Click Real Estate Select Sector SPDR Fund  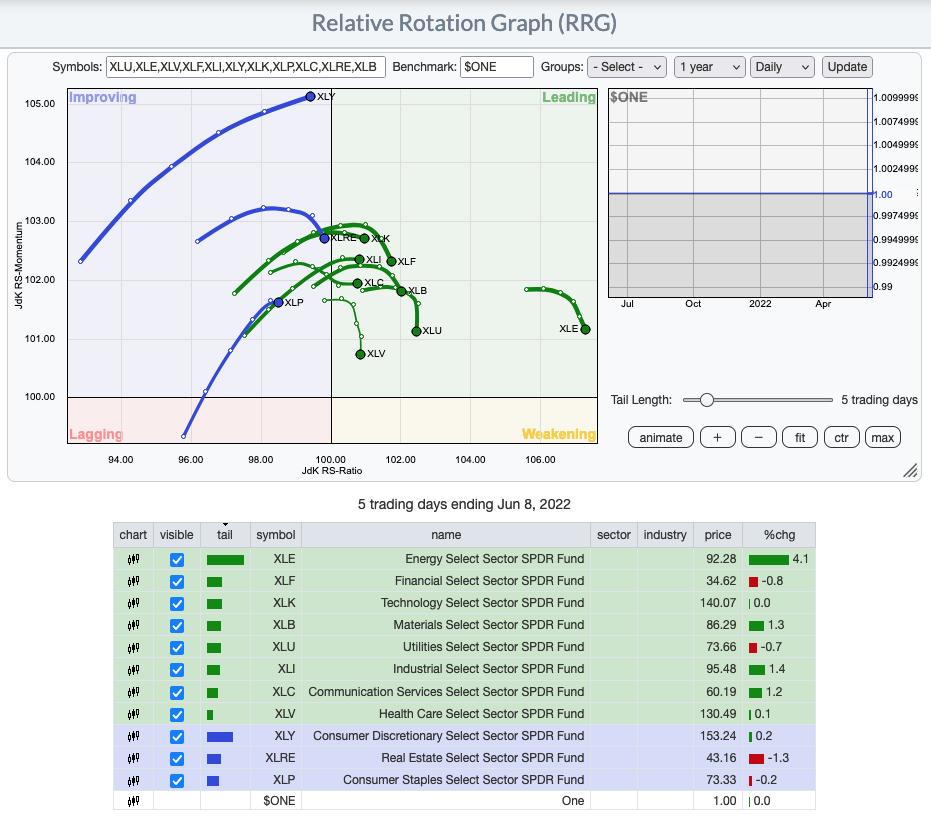[483, 758]
